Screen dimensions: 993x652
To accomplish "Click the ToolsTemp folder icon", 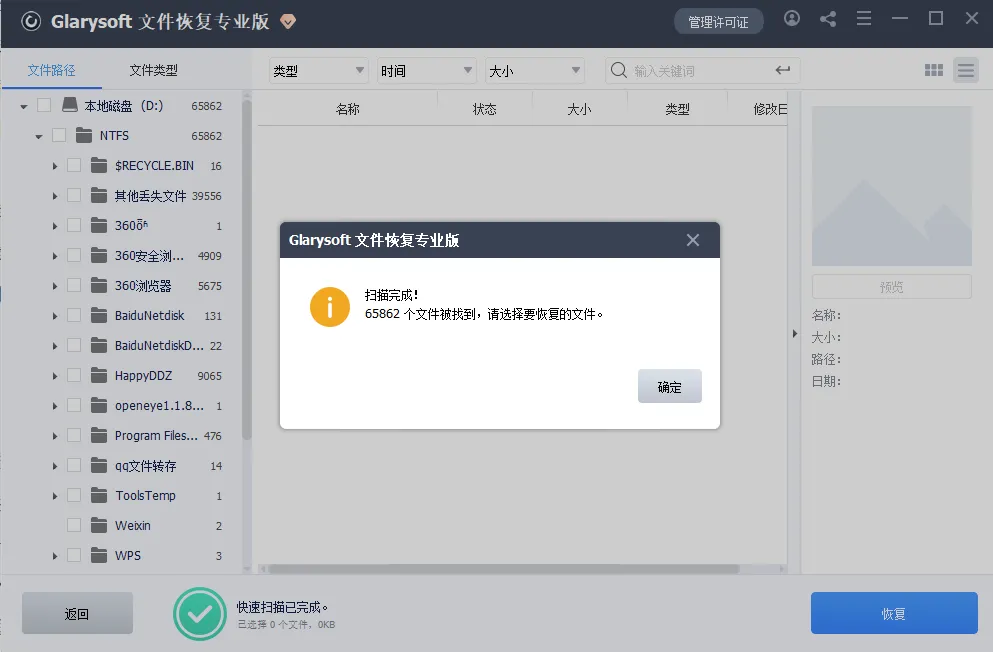I will coord(99,495).
